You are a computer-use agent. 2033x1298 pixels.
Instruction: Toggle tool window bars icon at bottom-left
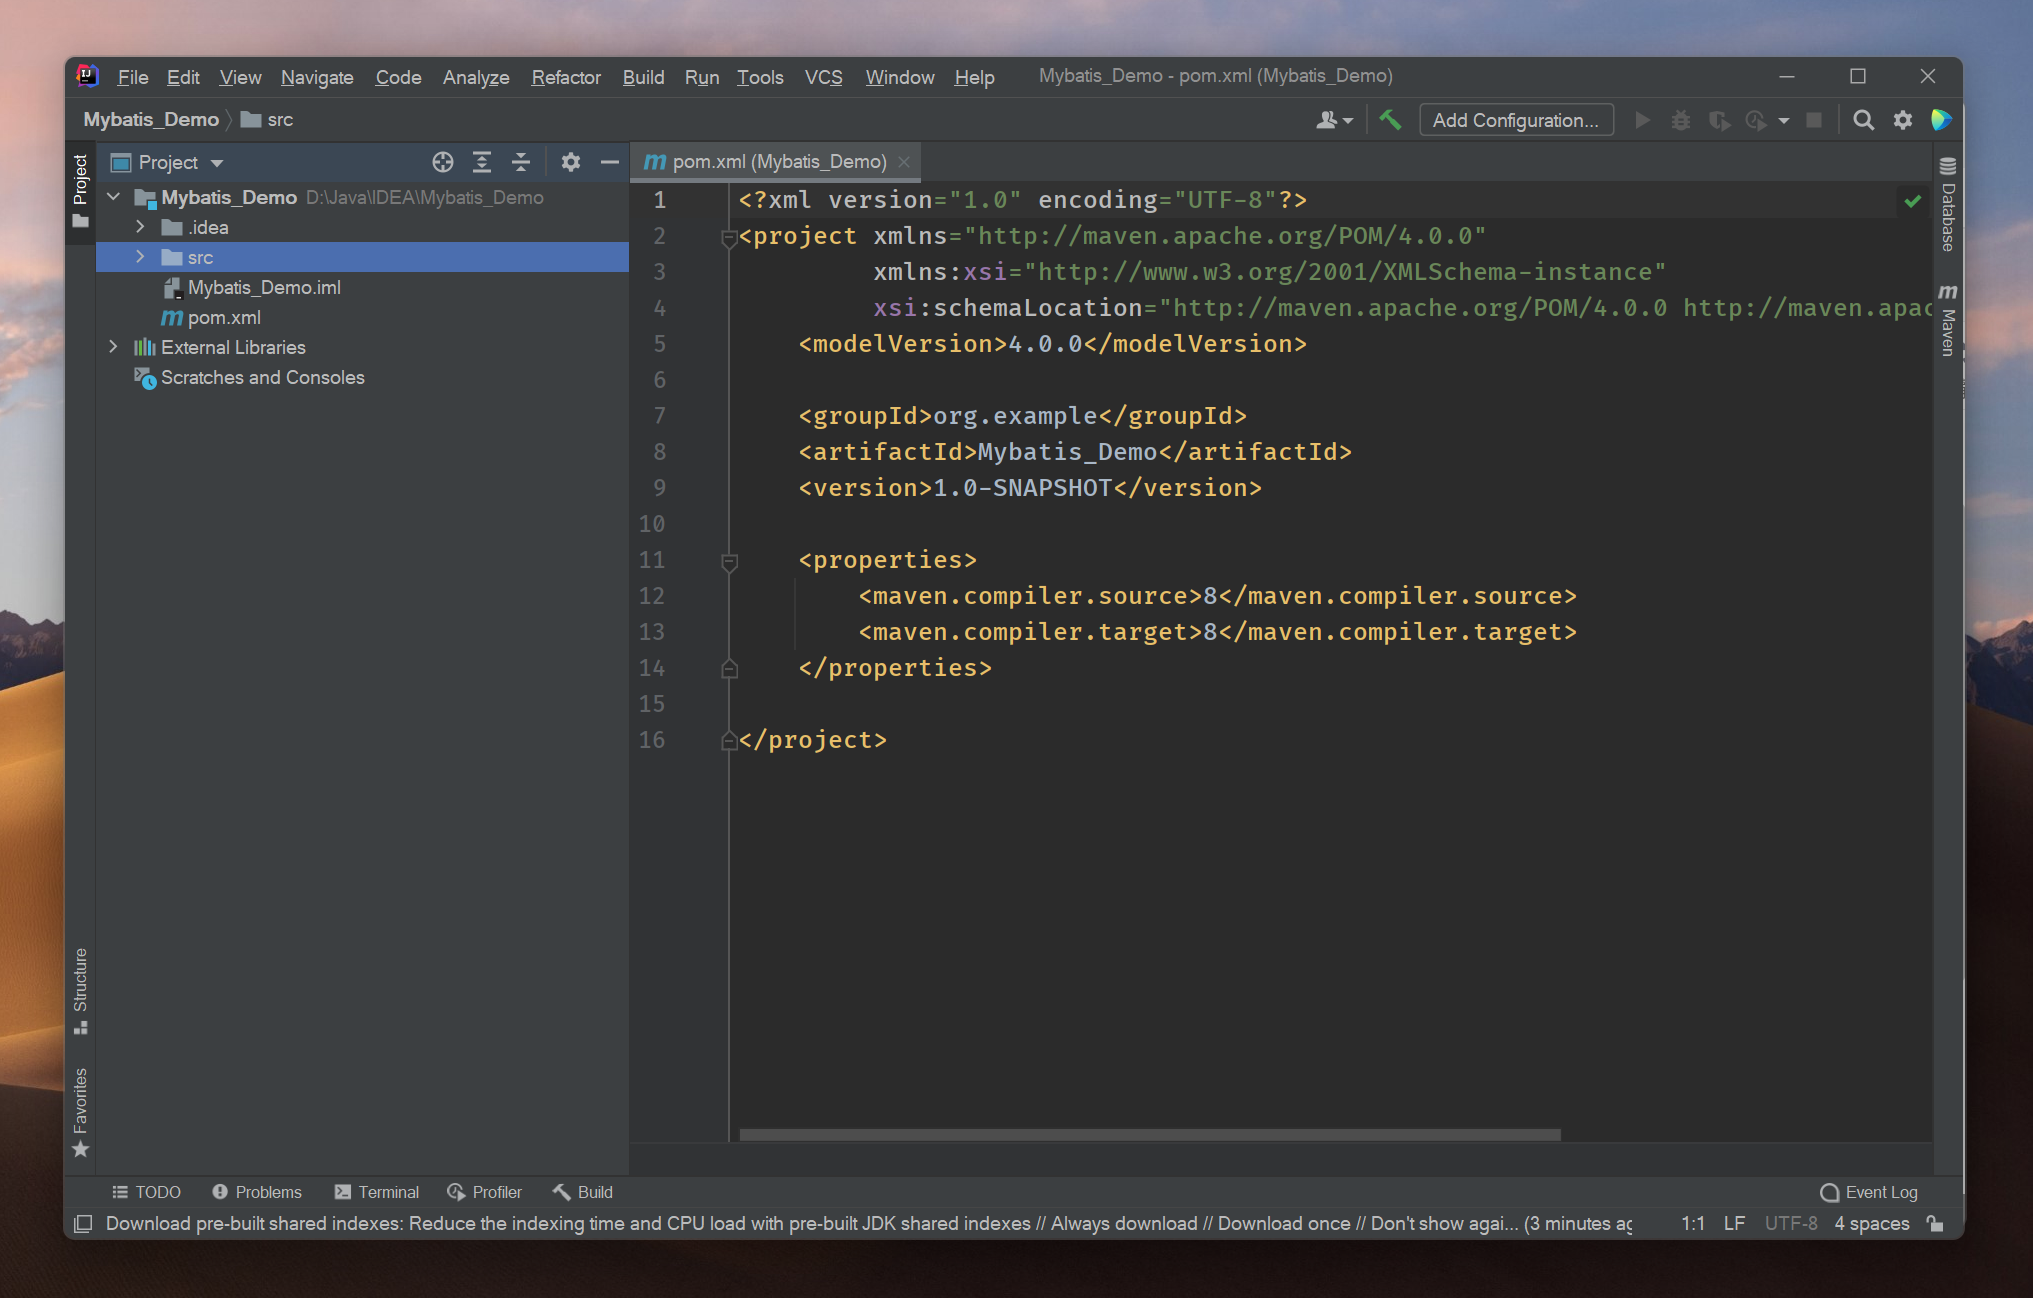tap(84, 1223)
